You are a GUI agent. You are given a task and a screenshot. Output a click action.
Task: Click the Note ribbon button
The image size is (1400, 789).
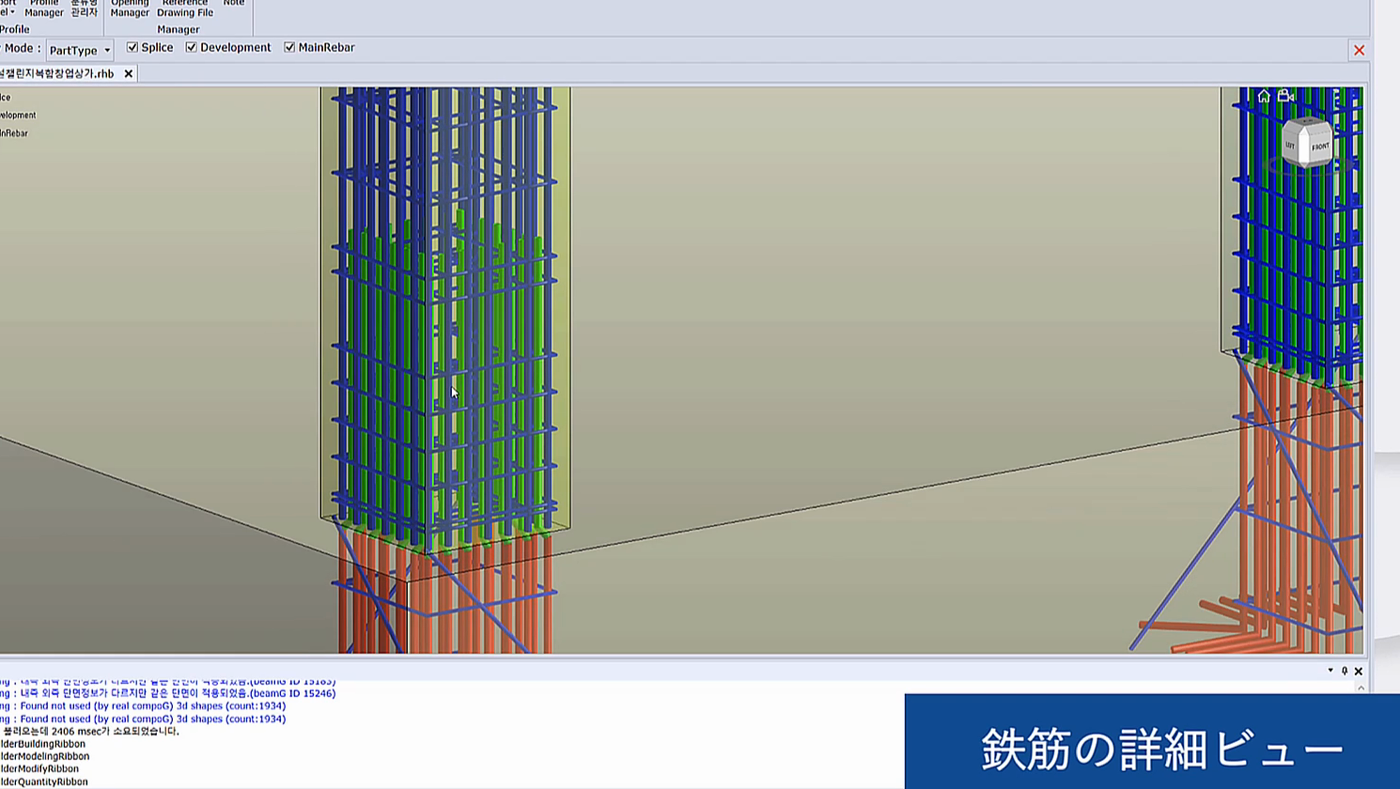pyautogui.click(x=234, y=5)
